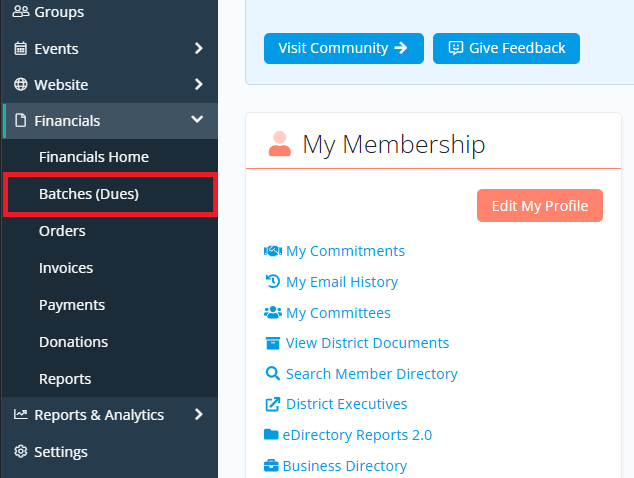Screen dimensions: 634x478
Task: Open the Business Directory link
Action: click(344, 466)
